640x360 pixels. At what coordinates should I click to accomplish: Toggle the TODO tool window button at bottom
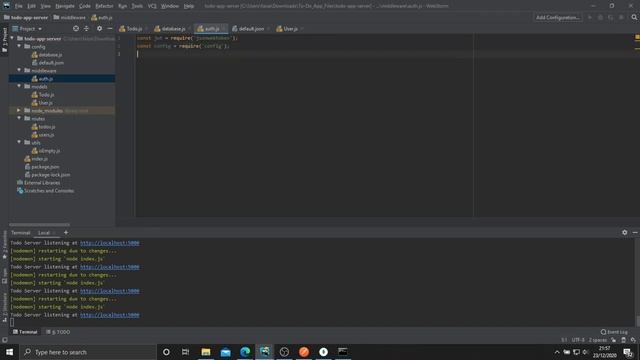pos(58,332)
